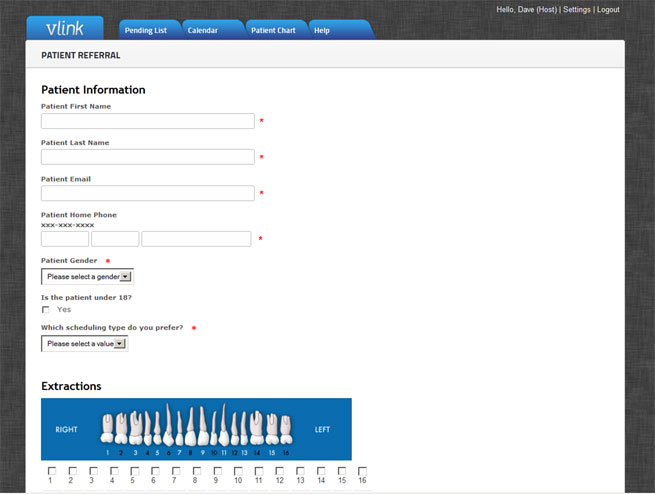
Task: Click the LEFT label on tooth chart
Action: coord(322,429)
